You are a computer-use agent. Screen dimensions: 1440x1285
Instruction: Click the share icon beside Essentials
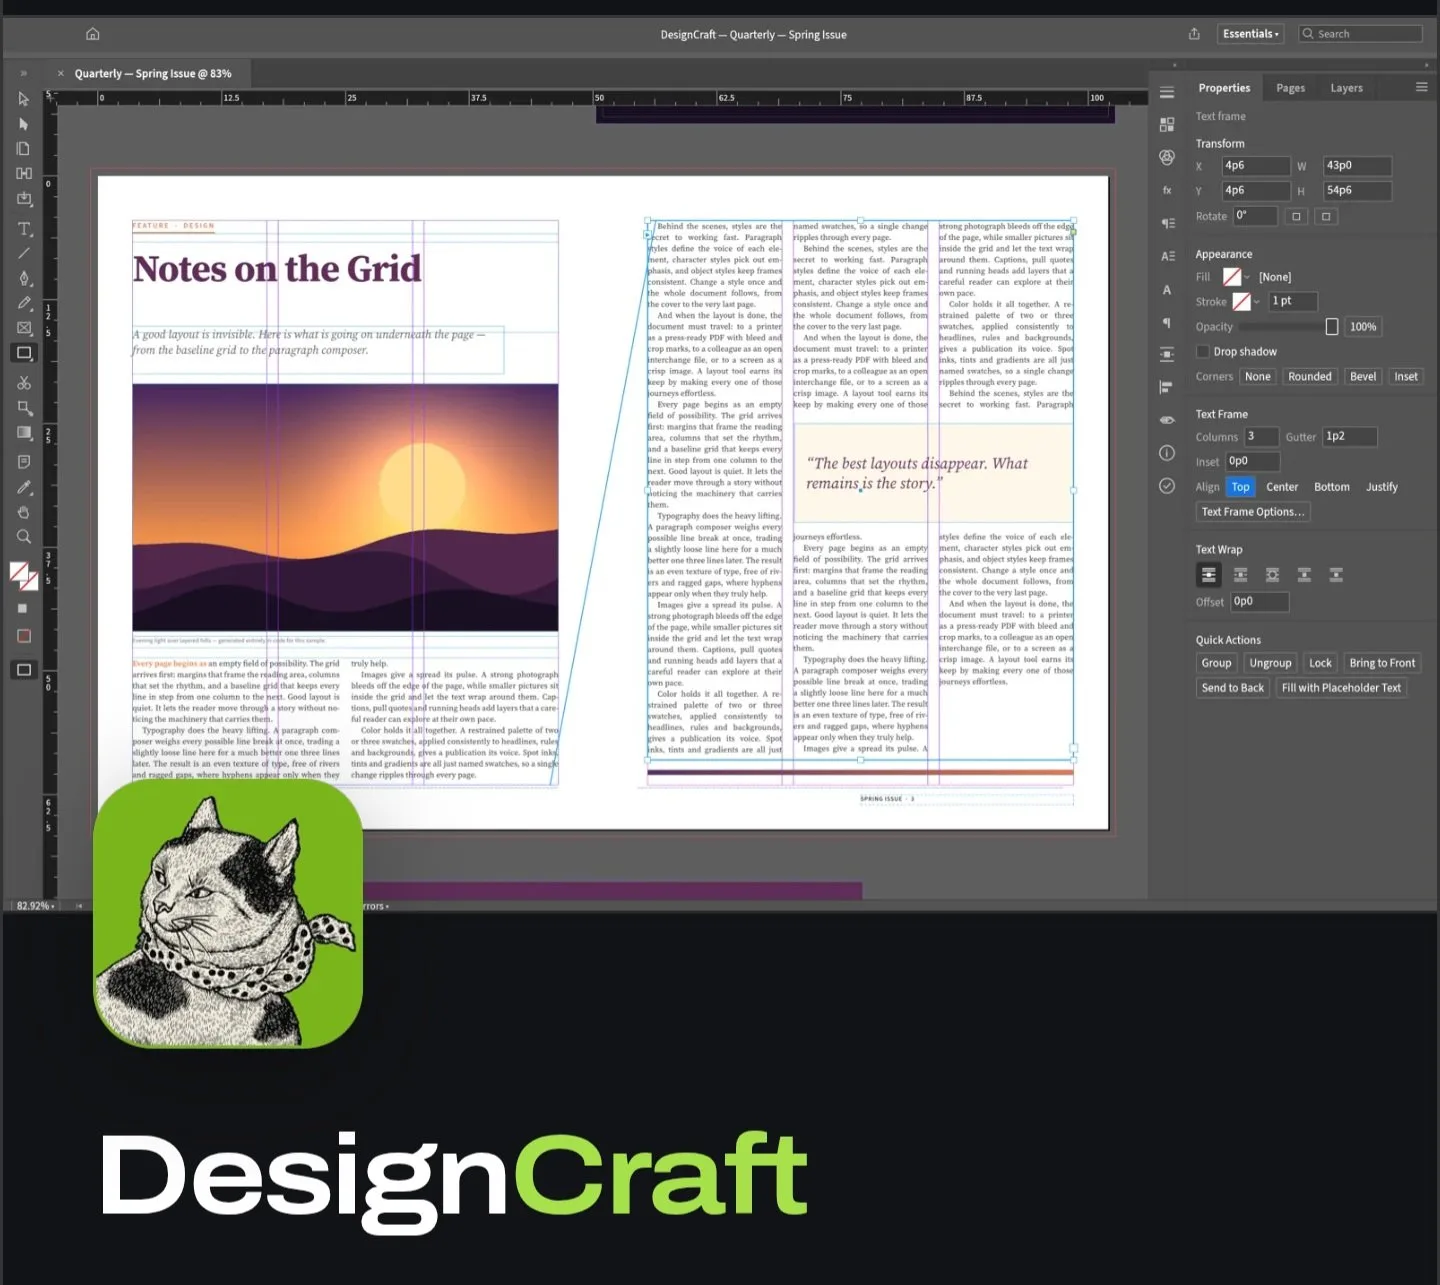pyautogui.click(x=1194, y=34)
